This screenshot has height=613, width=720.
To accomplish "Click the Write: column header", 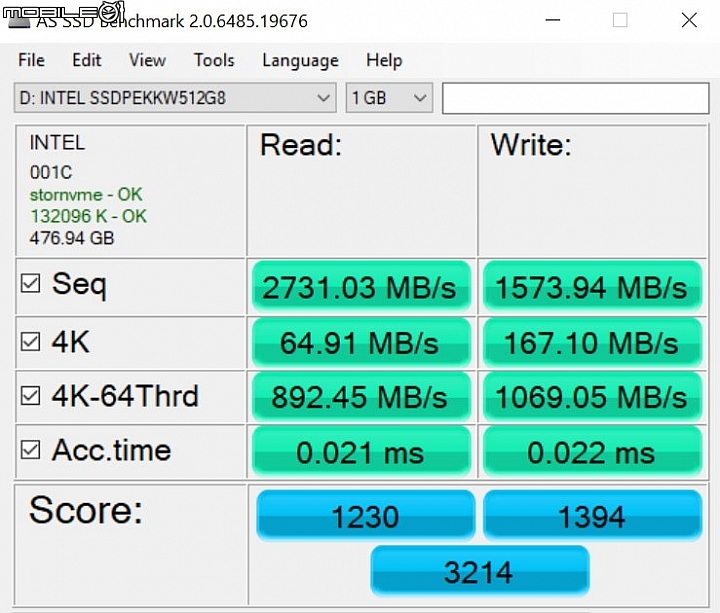I will click(531, 145).
